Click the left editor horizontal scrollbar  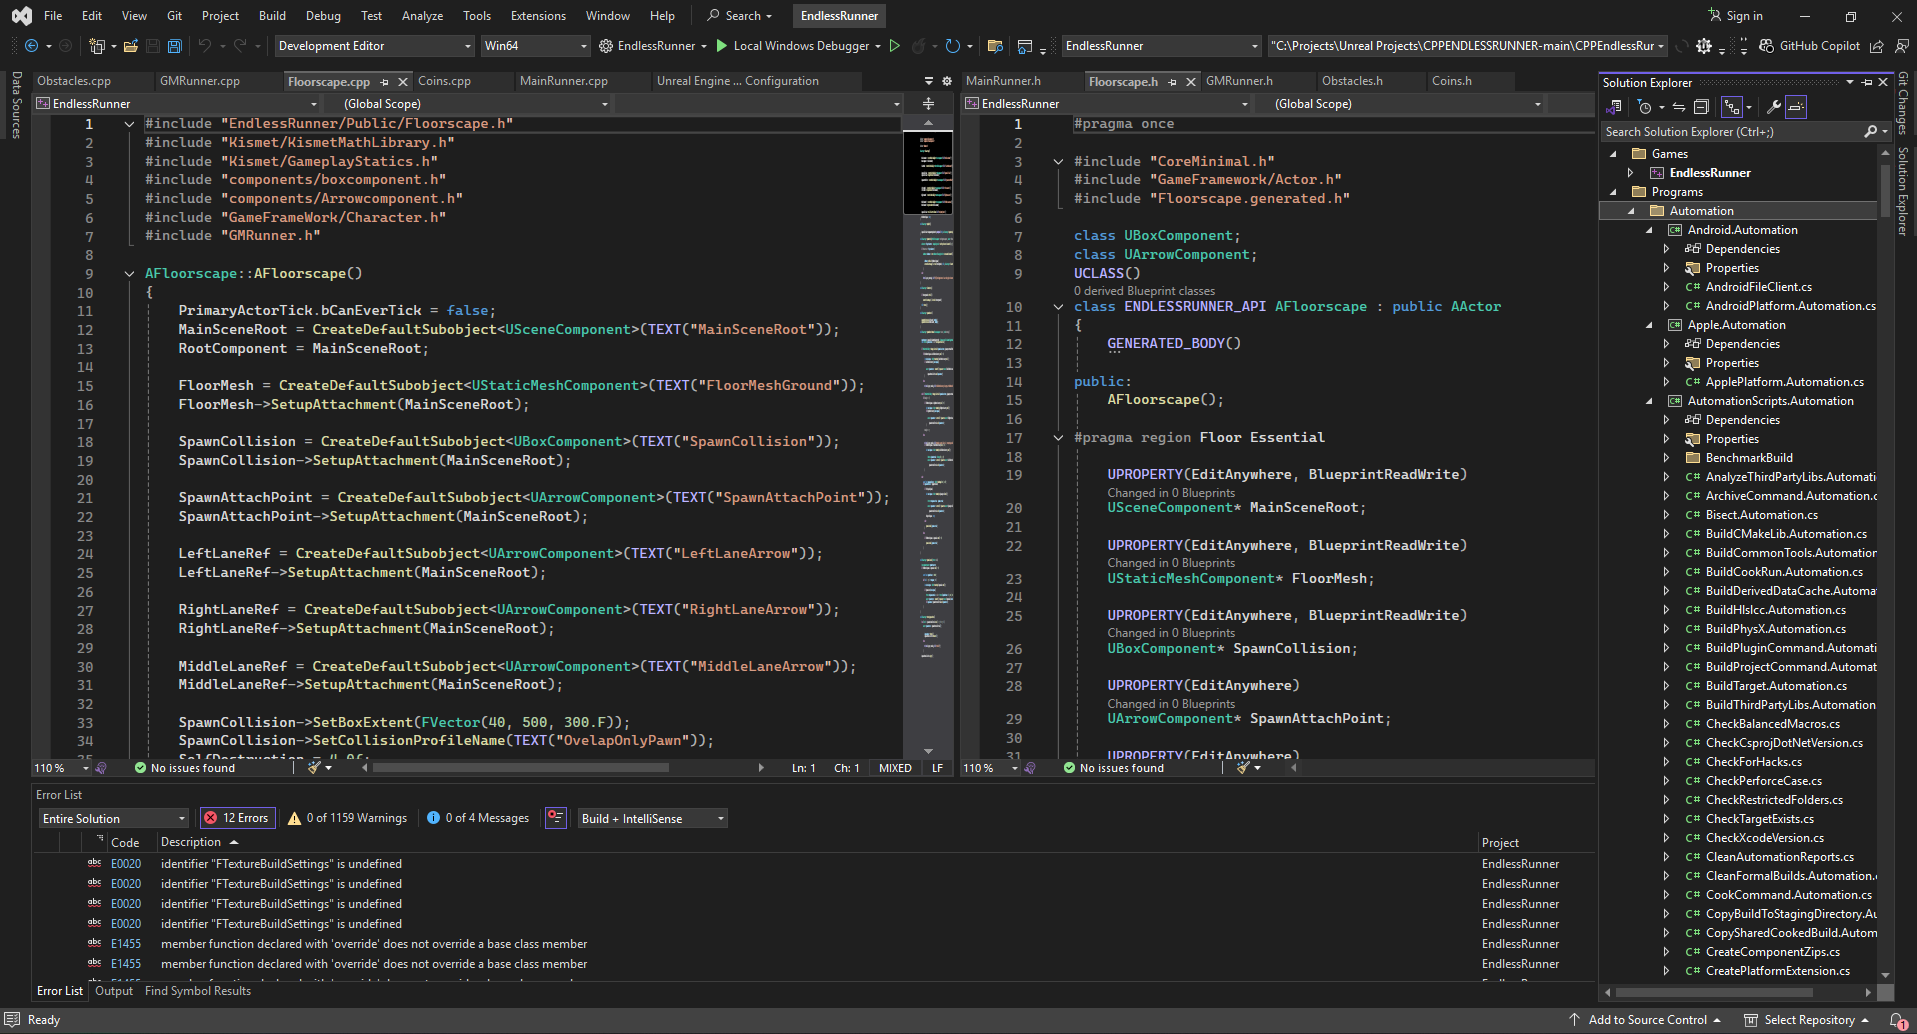[x=521, y=768]
